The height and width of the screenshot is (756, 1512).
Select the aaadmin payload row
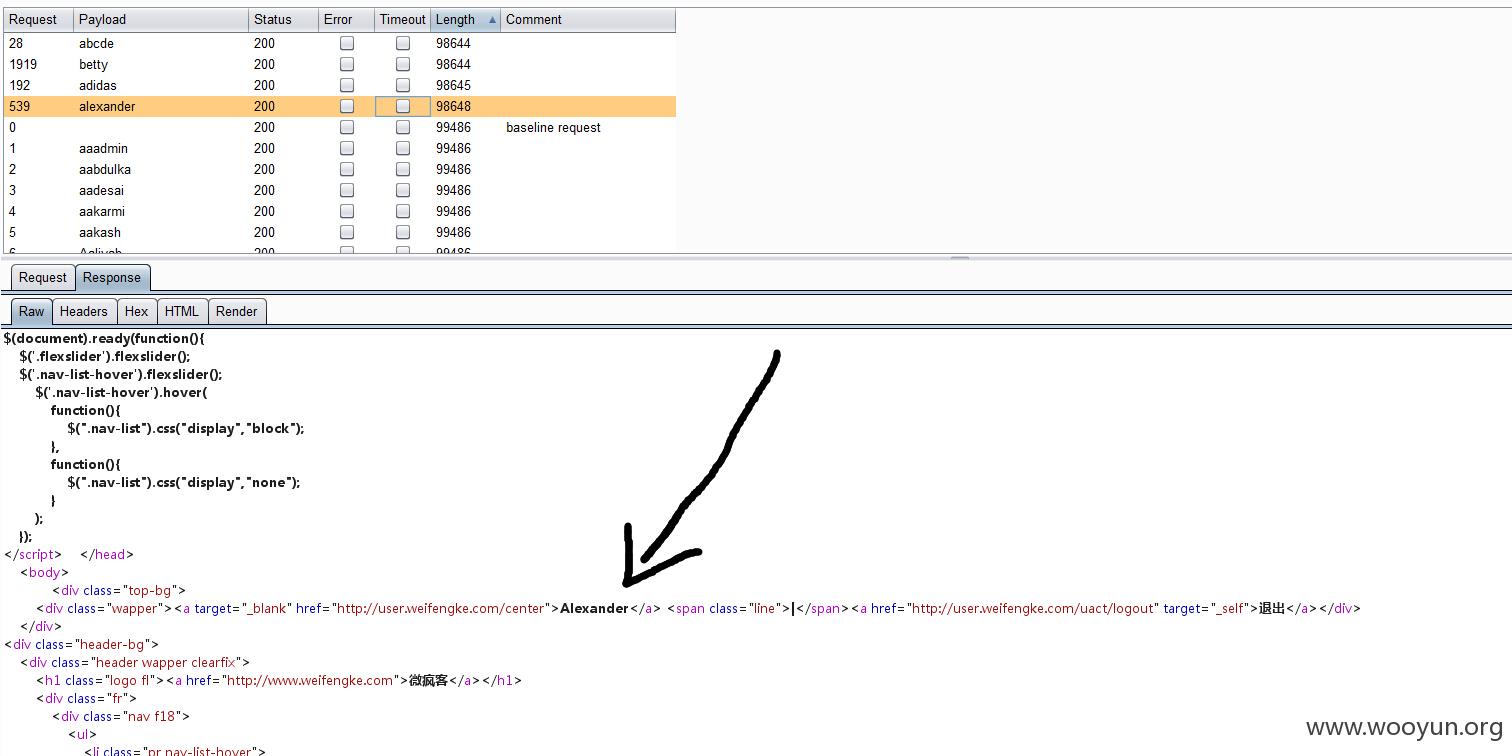coord(340,148)
